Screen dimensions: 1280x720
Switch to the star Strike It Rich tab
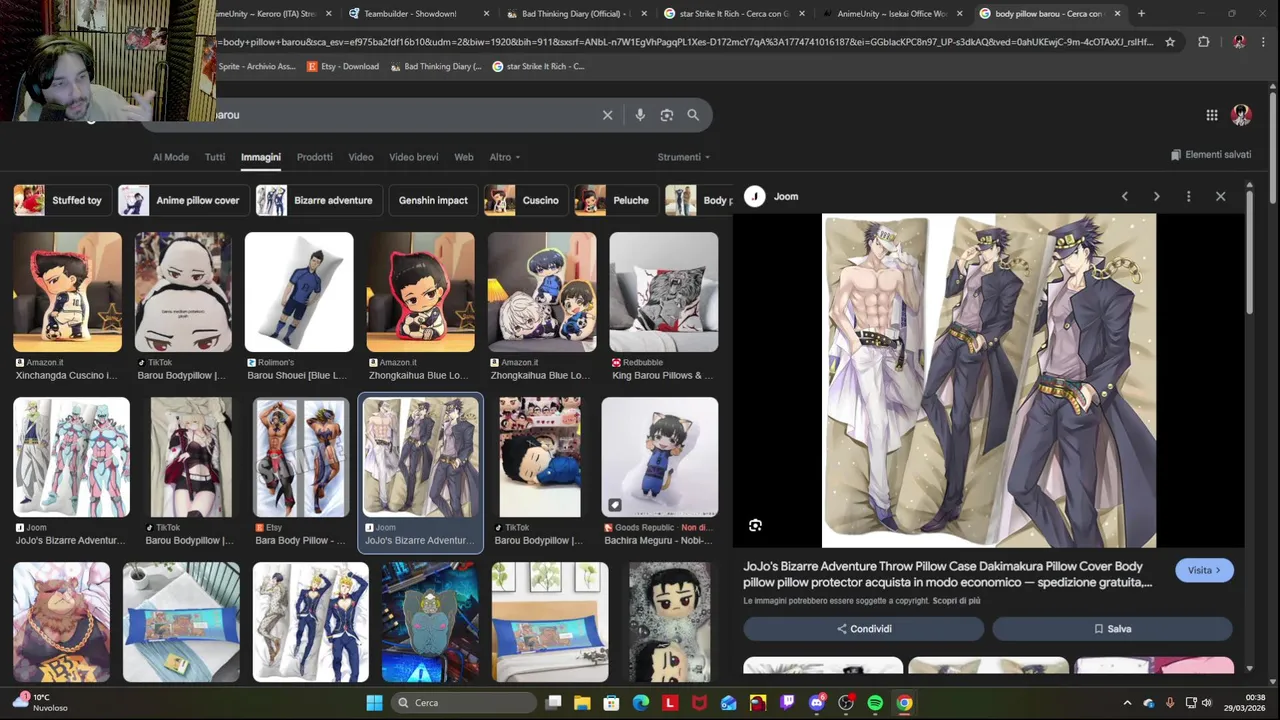pyautogui.click(x=735, y=14)
